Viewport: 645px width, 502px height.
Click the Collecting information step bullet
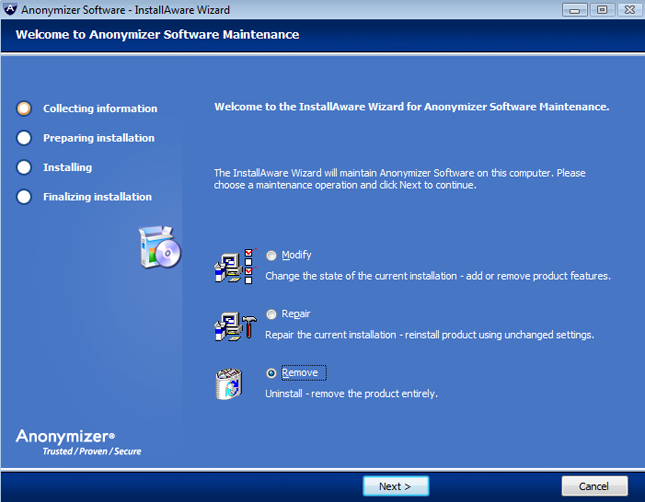tap(24, 109)
